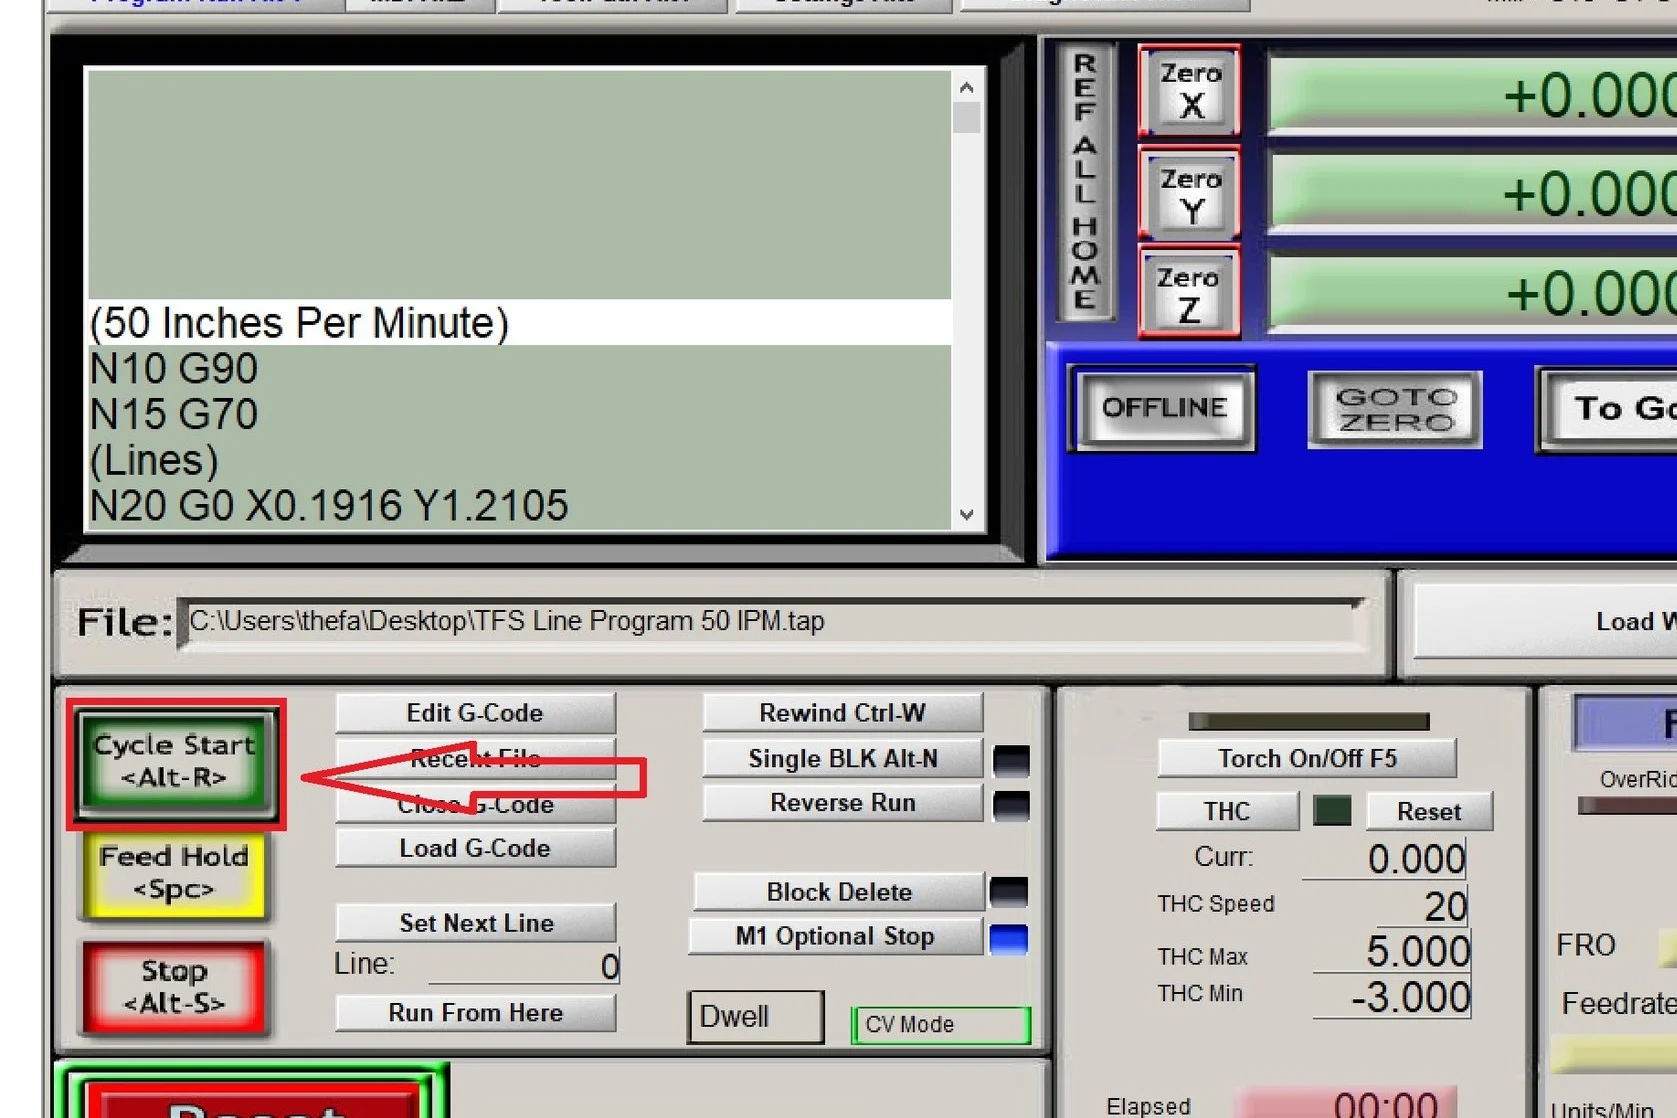
Task: Toggle Single BLK Alt-N mode
Action: (842, 759)
